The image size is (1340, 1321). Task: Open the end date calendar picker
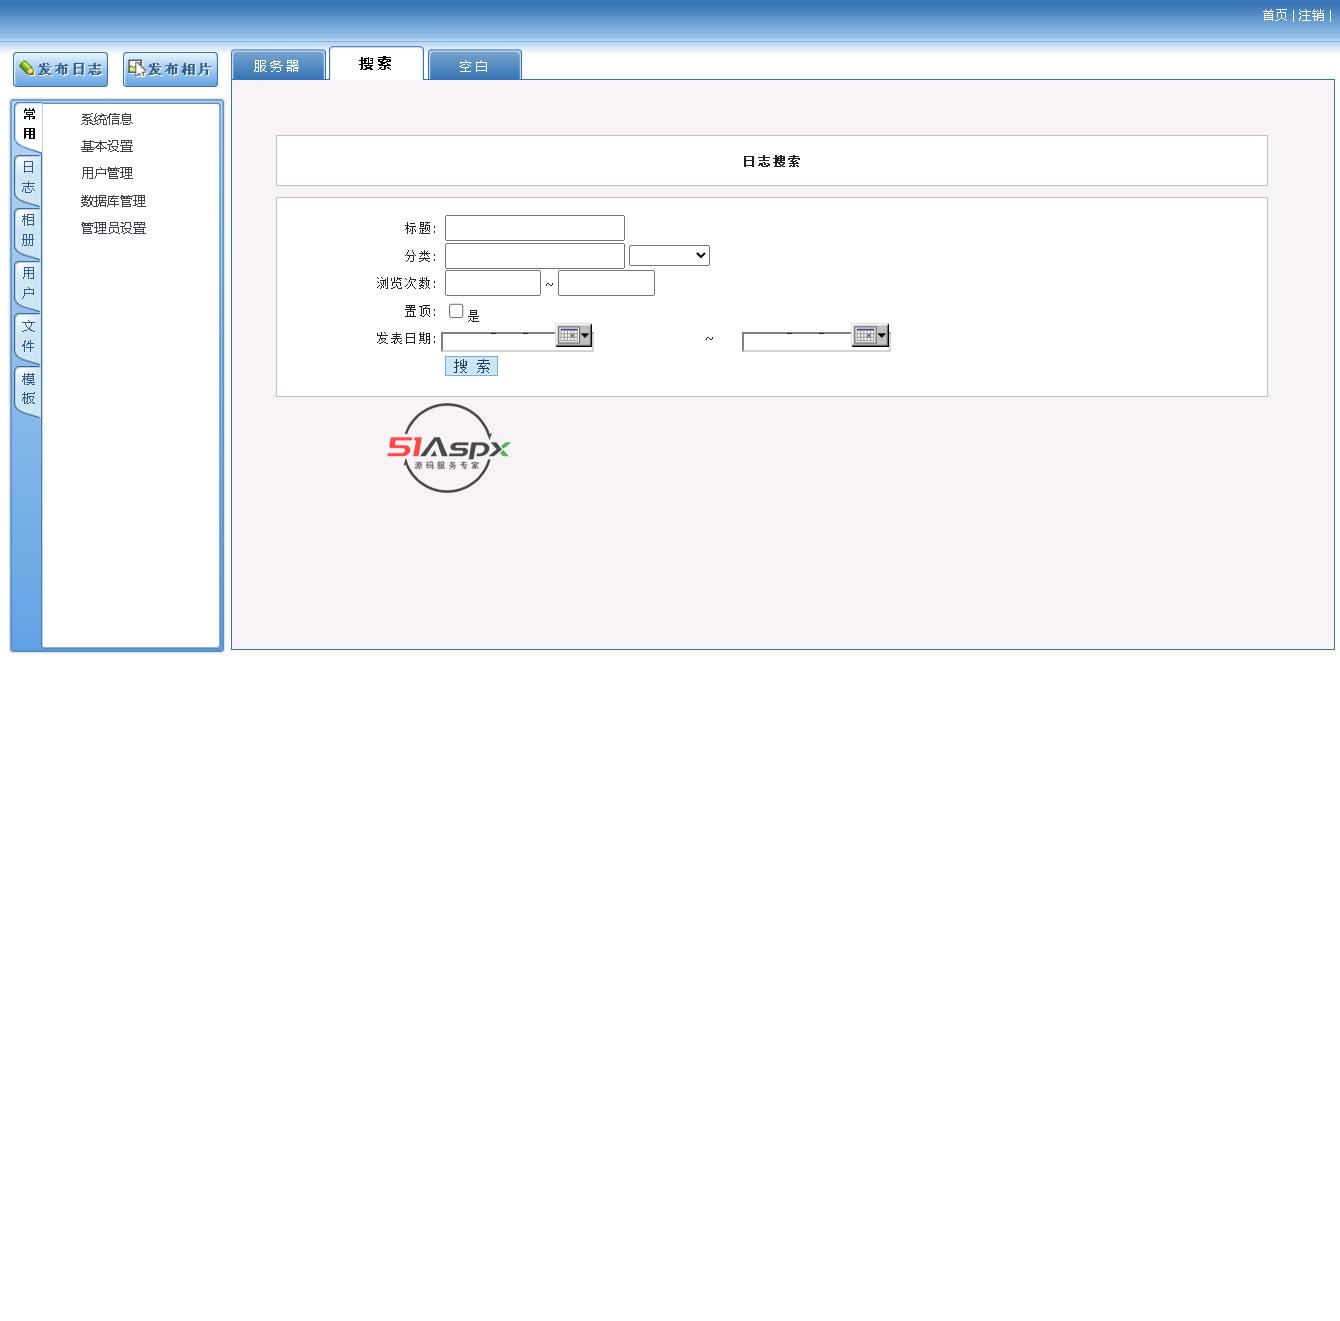pyautogui.click(x=870, y=335)
